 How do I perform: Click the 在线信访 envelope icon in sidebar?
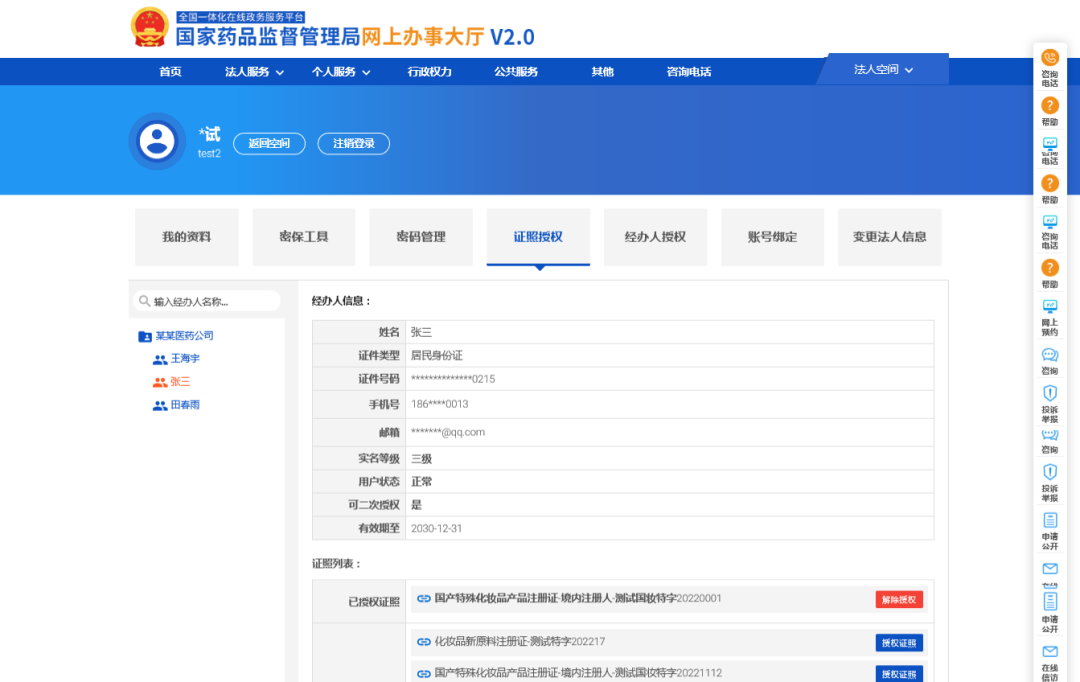click(1049, 652)
